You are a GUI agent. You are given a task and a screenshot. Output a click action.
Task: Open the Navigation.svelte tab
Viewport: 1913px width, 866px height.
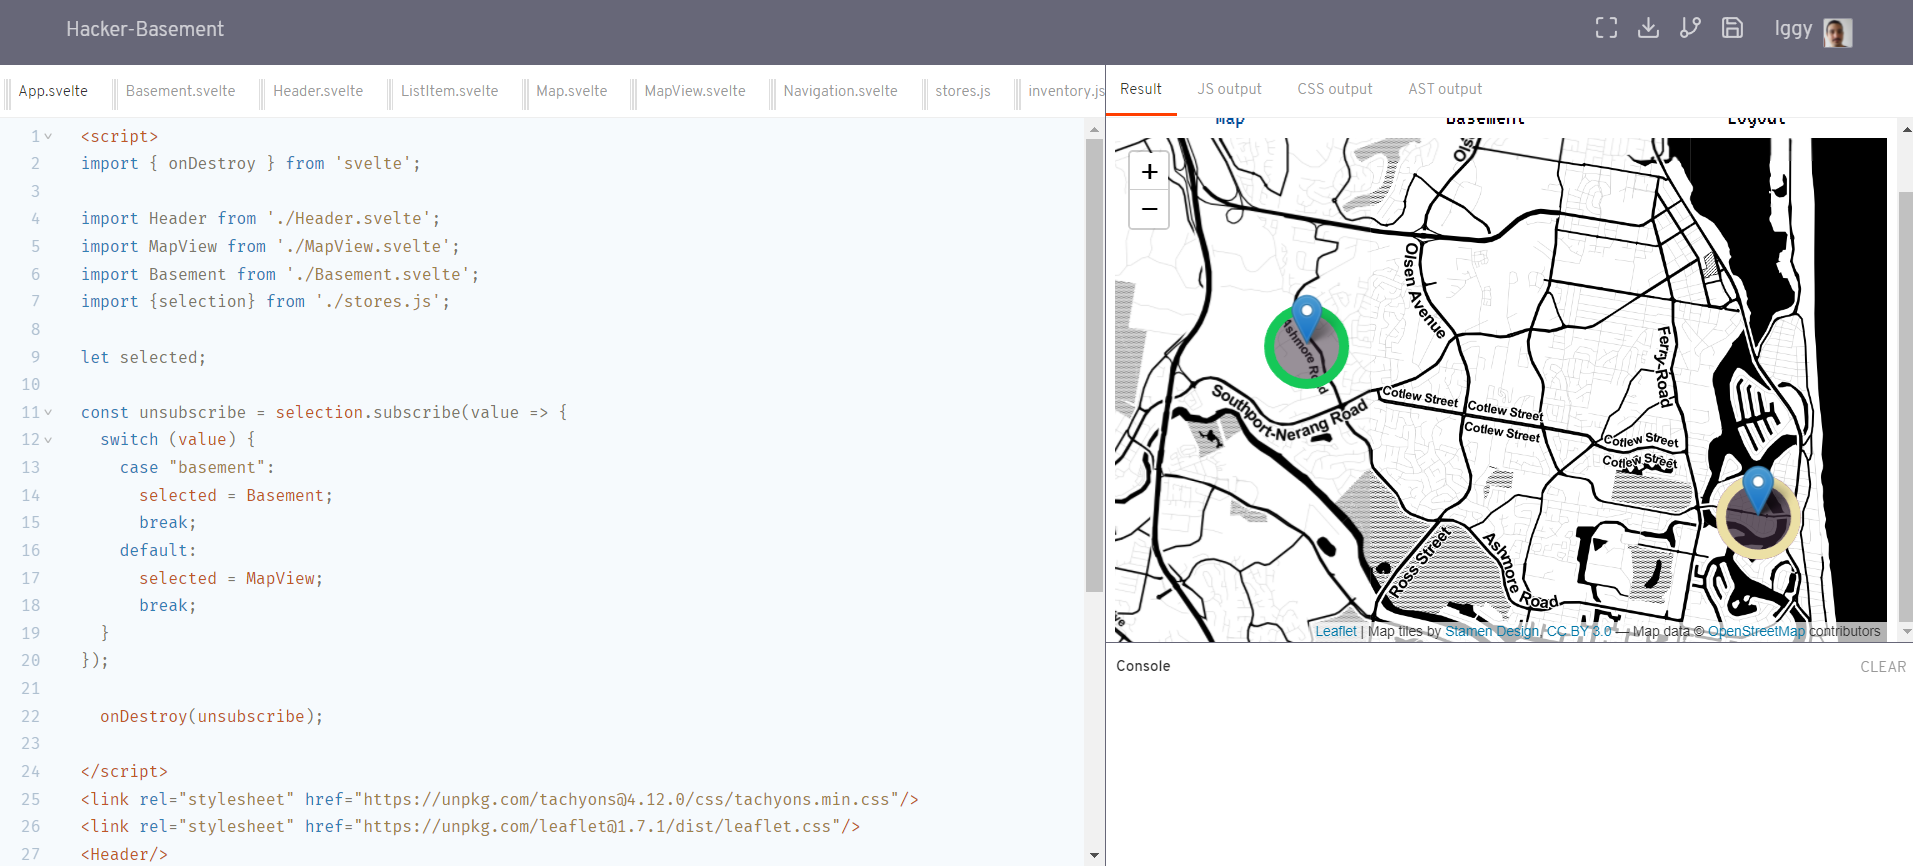point(840,91)
